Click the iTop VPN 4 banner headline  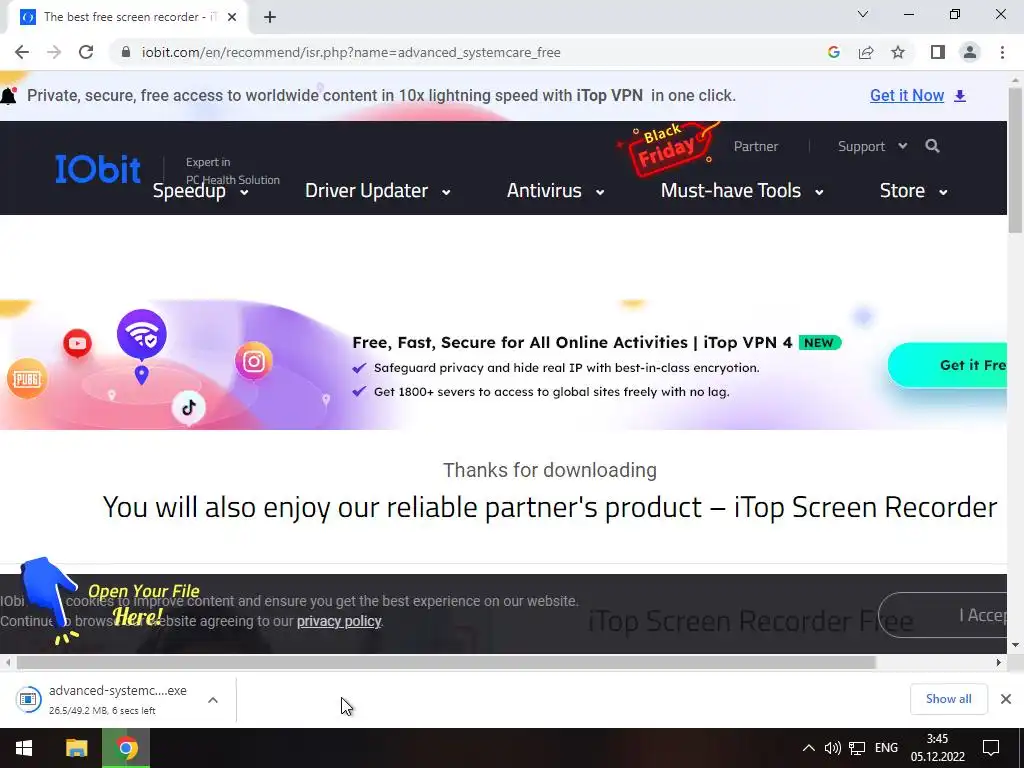click(572, 342)
